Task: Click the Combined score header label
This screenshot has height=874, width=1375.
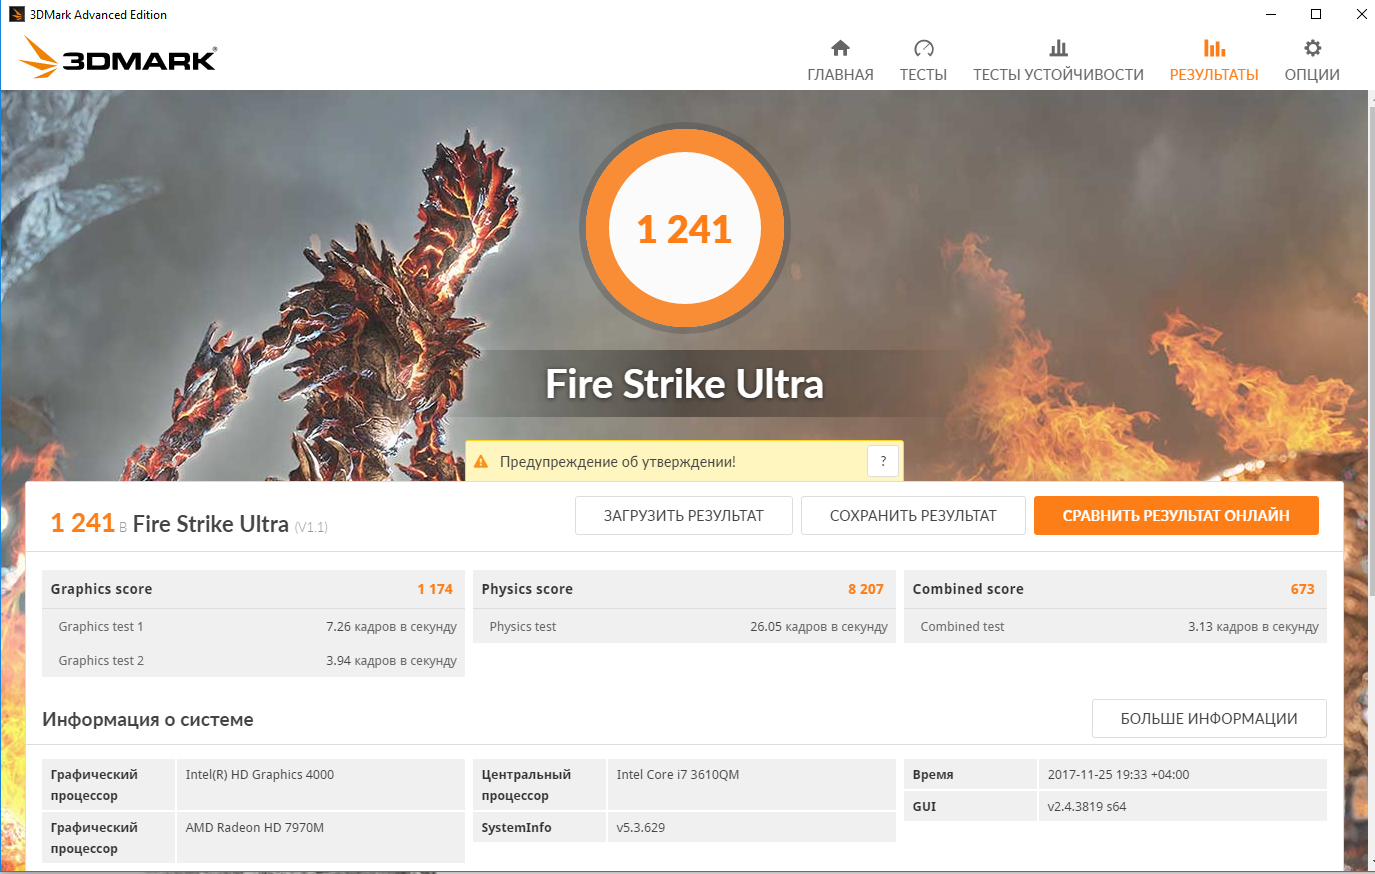Action: click(x=968, y=589)
